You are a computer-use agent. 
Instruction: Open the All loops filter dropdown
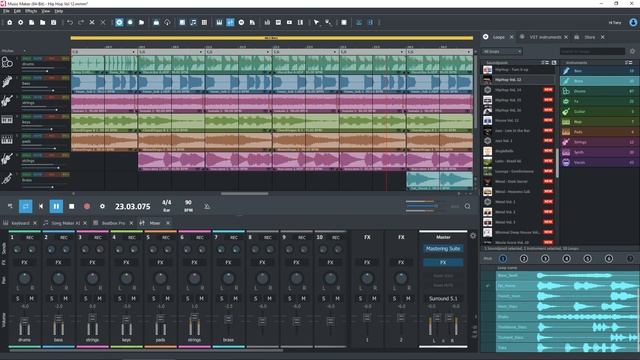(502, 51)
